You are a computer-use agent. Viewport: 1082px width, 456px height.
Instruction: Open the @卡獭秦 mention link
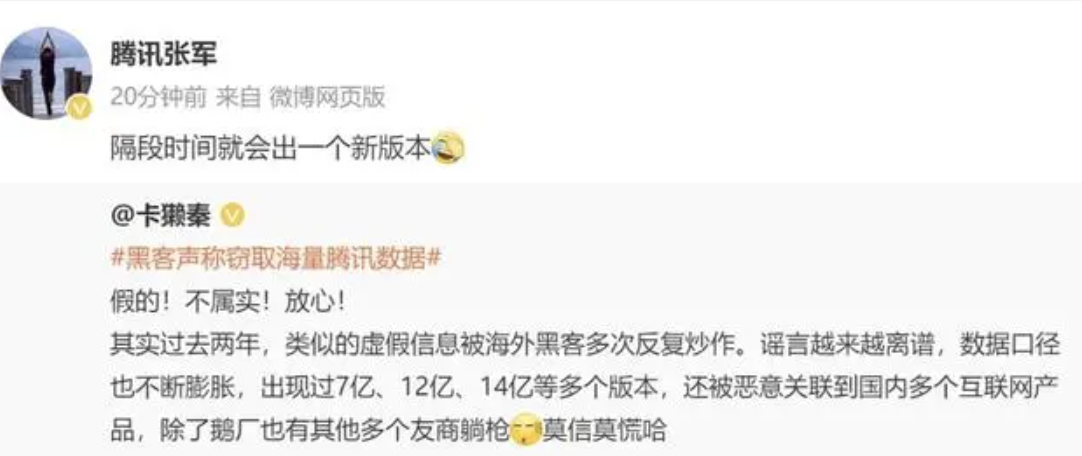click(x=161, y=217)
